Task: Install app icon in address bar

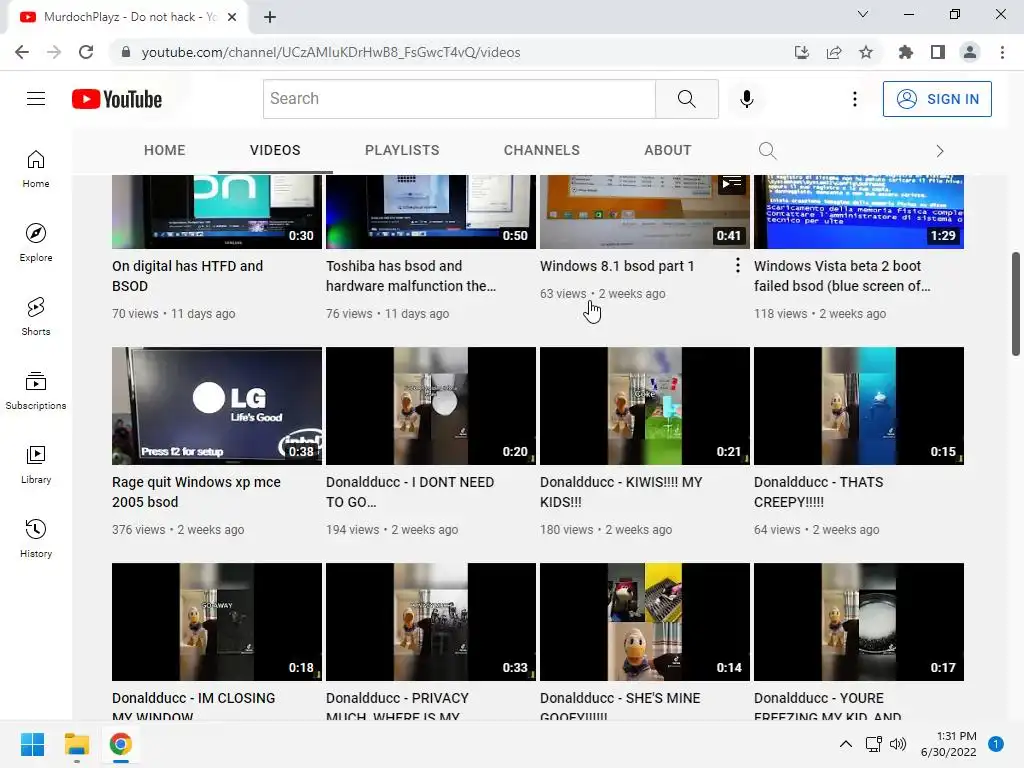Action: [x=802, y=52]
